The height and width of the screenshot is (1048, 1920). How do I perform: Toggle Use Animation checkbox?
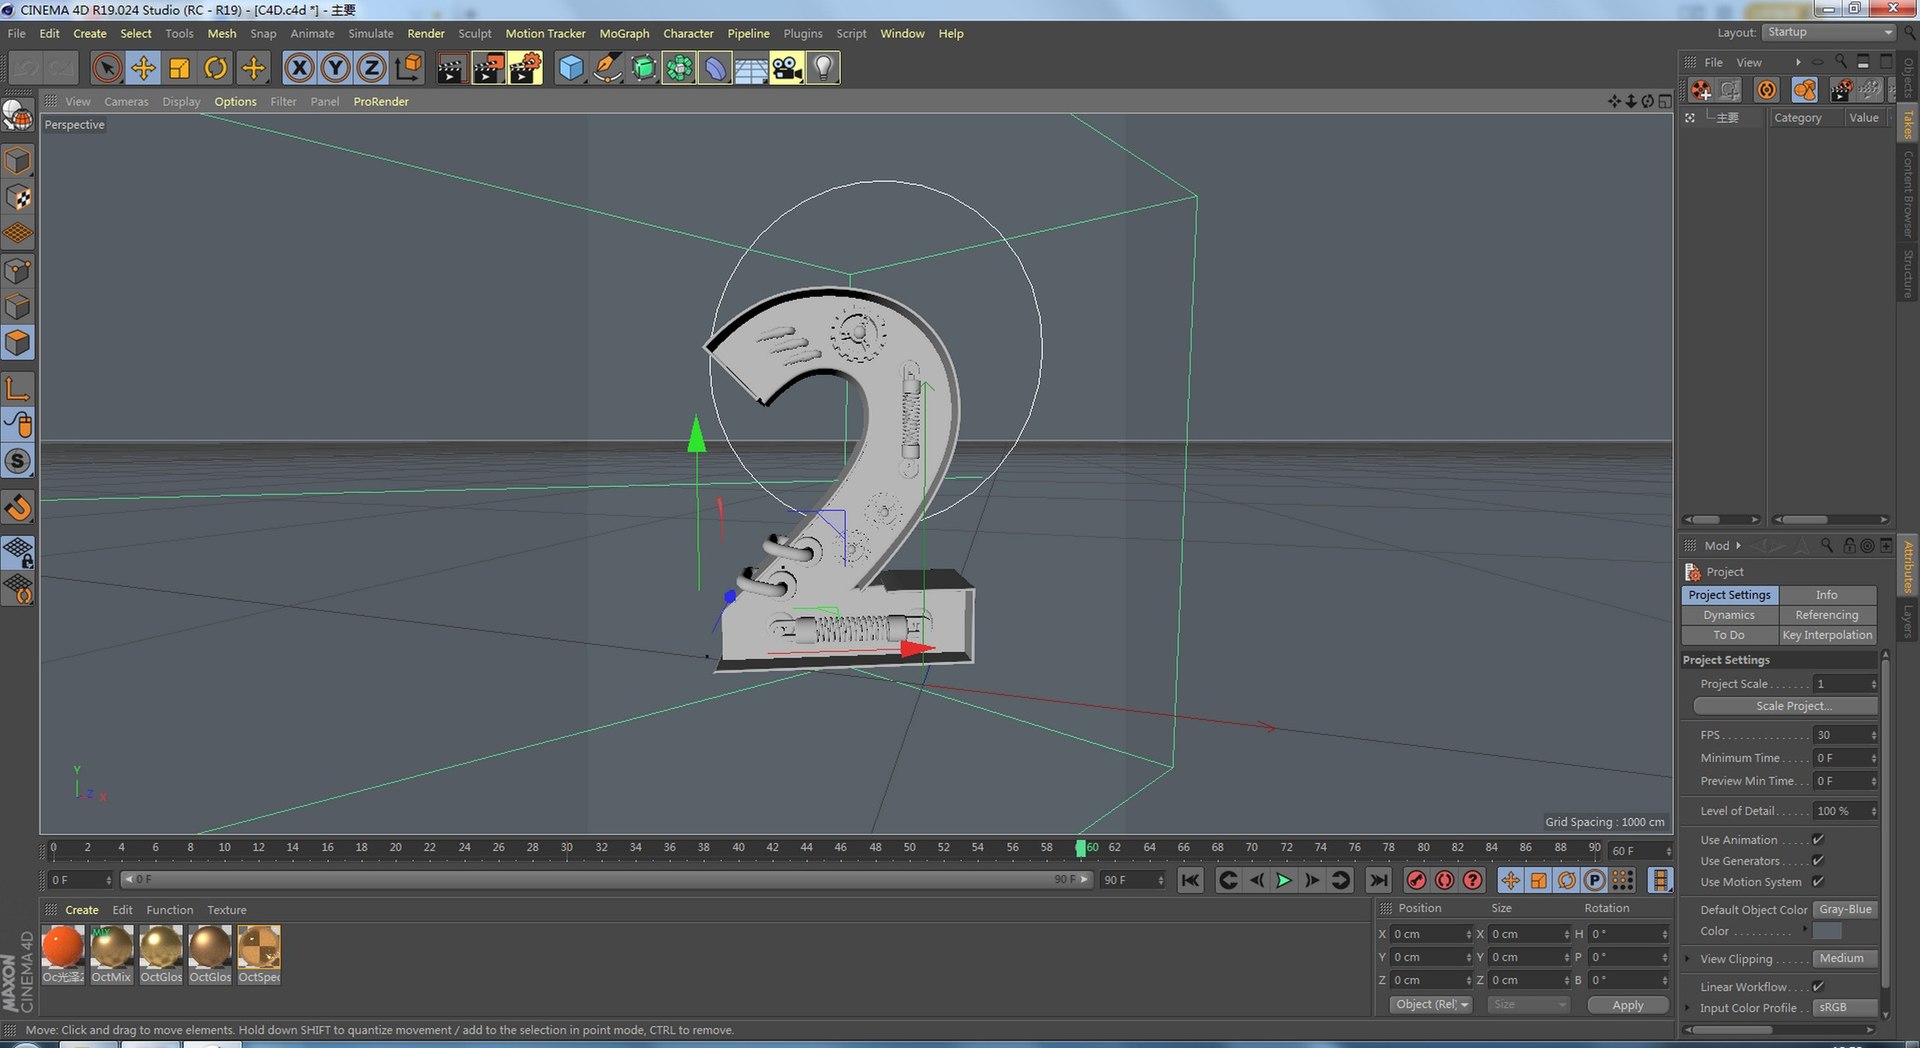coord(1818,840)
